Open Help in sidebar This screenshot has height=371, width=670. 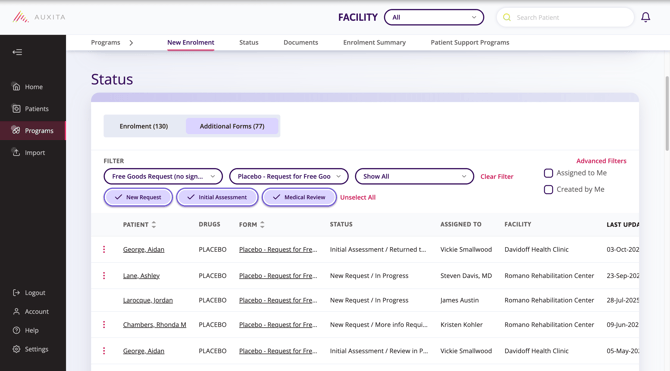(25, 330)
